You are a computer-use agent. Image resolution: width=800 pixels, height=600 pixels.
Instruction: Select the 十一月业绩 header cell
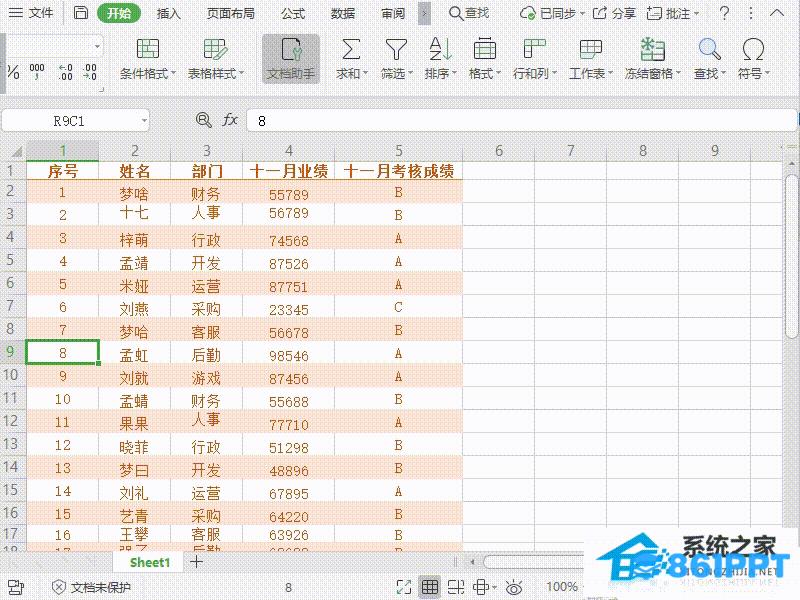(289, 171)
